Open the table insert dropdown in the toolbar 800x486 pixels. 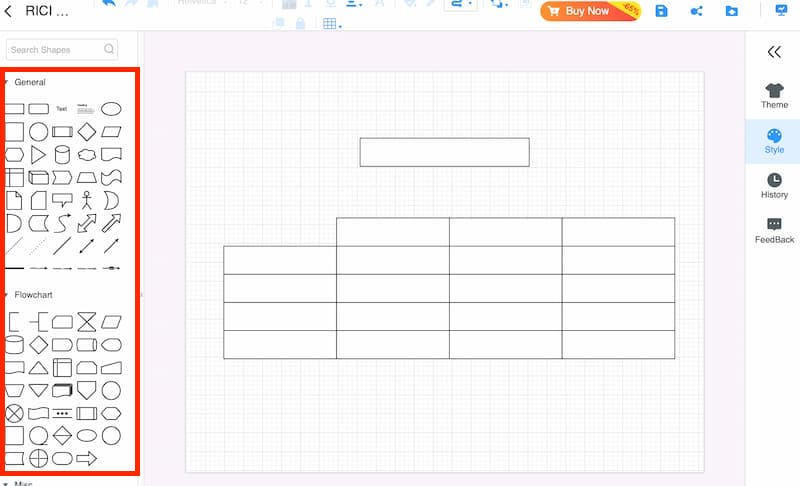(332, 23)
